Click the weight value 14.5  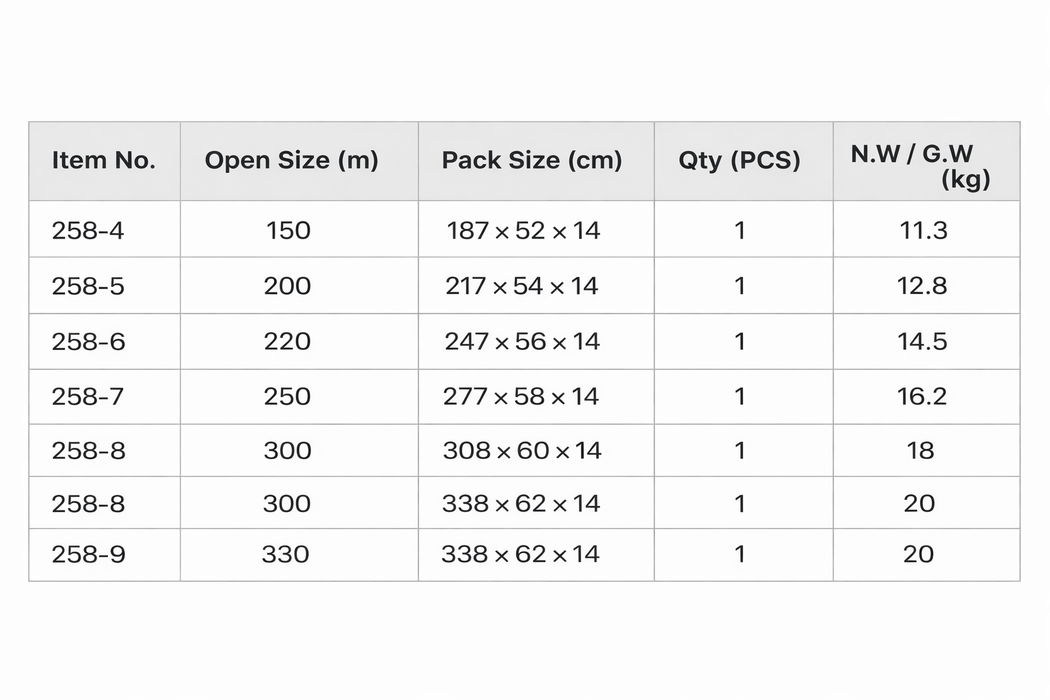(x=922, y=342)
